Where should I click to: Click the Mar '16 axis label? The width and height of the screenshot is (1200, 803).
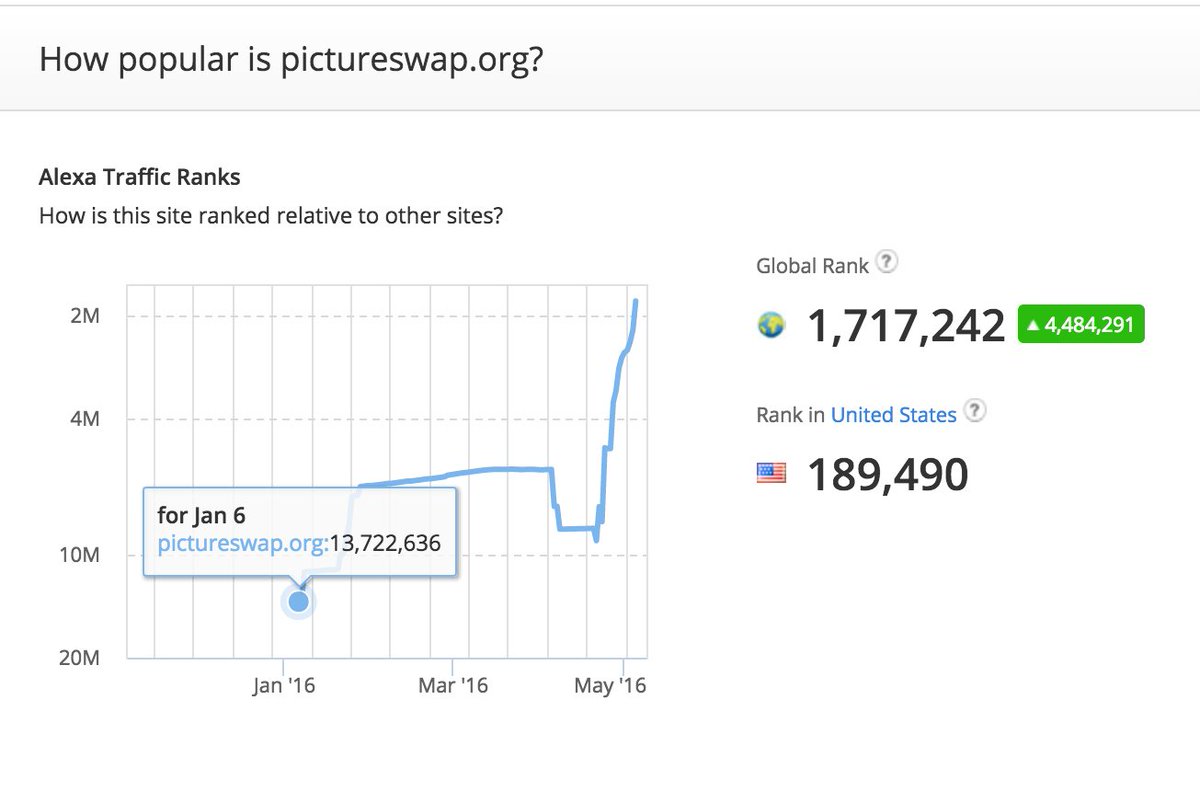453,686
